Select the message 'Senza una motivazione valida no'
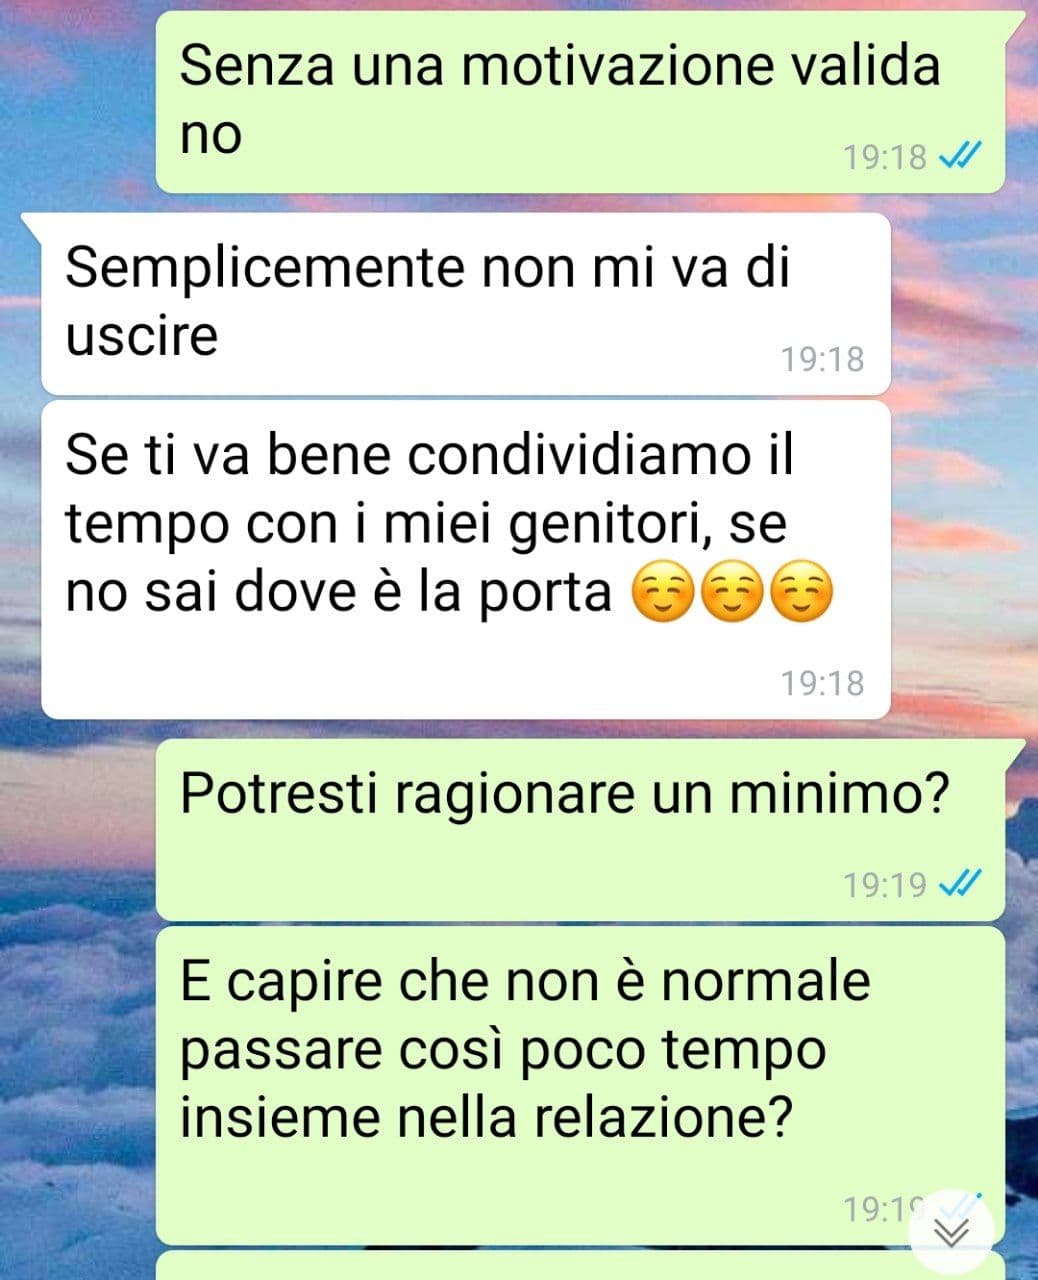This screenshot has height=1280, width=1038. pos(580,102)
